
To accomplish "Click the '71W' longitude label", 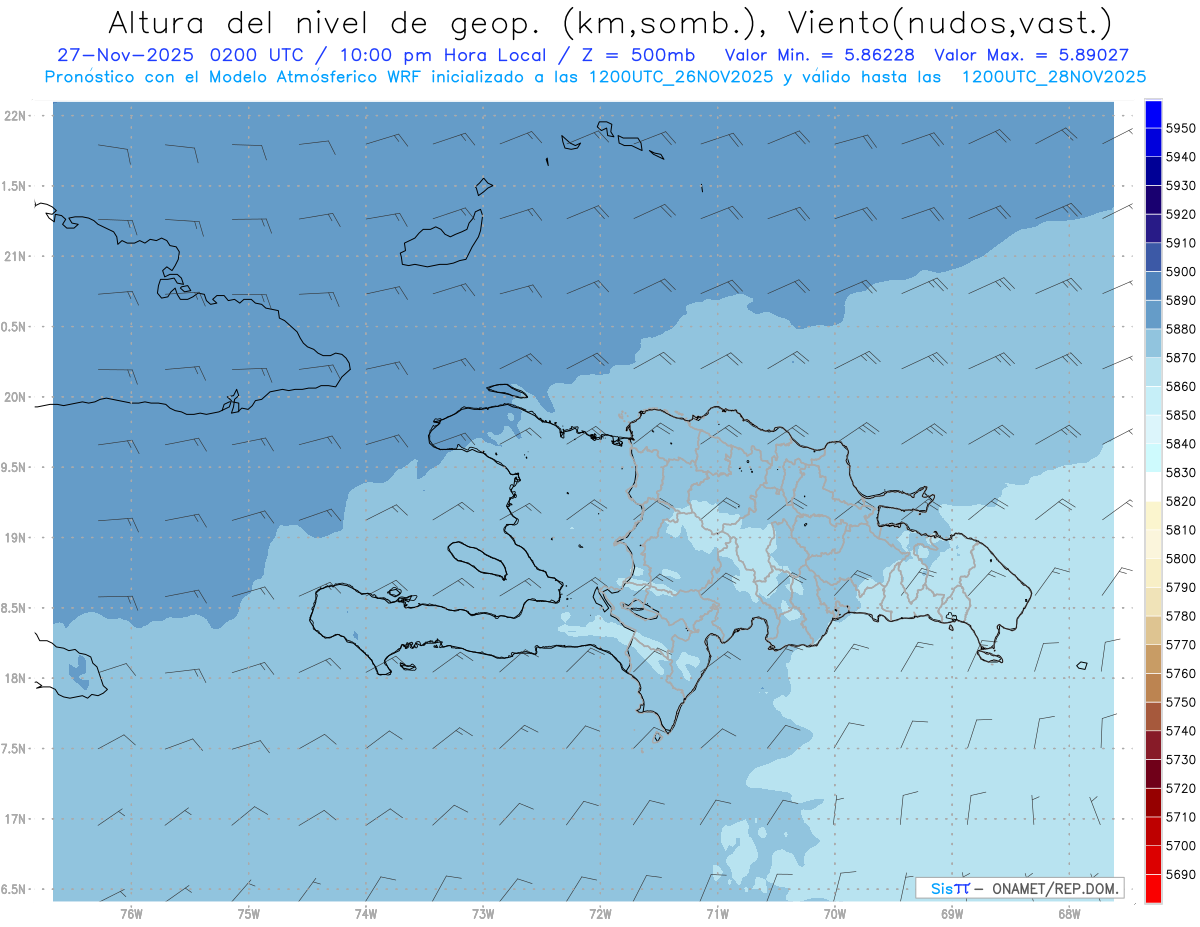I will 717,914.
